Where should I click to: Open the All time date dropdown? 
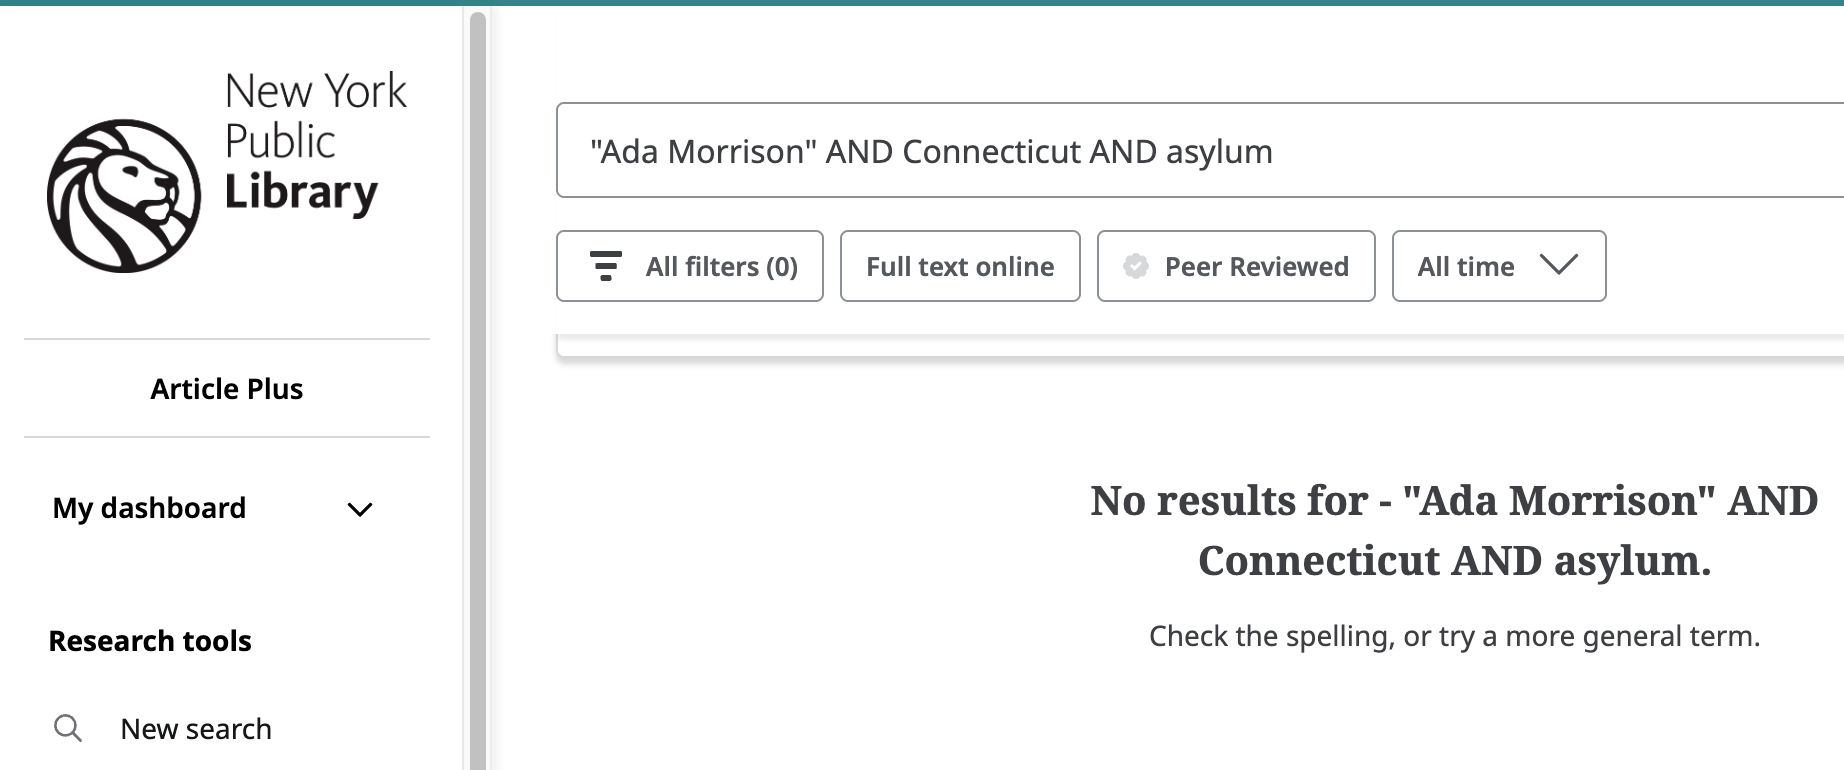(1466, 267)
